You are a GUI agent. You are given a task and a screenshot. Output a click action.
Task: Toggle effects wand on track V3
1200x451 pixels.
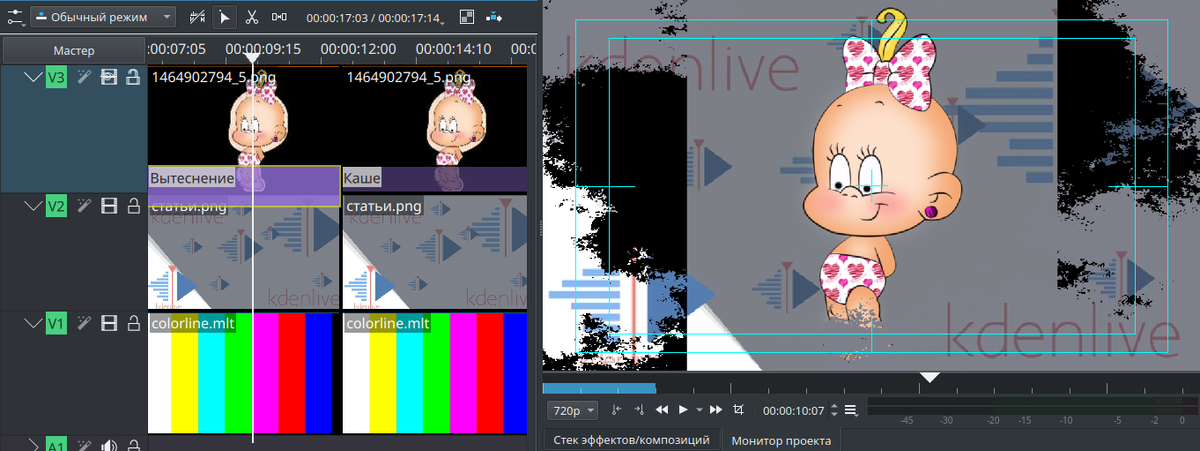point(85,77)
